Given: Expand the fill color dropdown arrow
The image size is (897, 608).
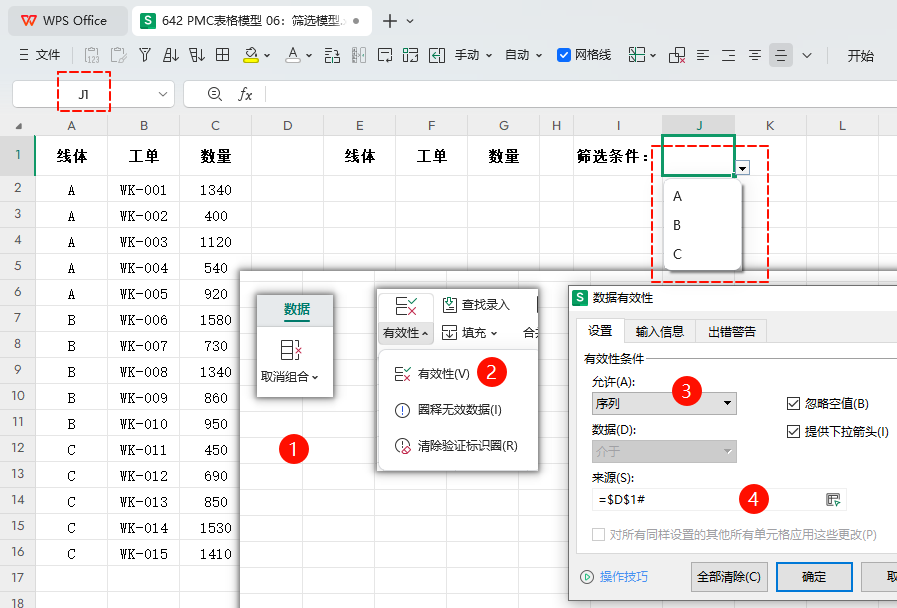Looking at the screenshot, I should [267, 55].
